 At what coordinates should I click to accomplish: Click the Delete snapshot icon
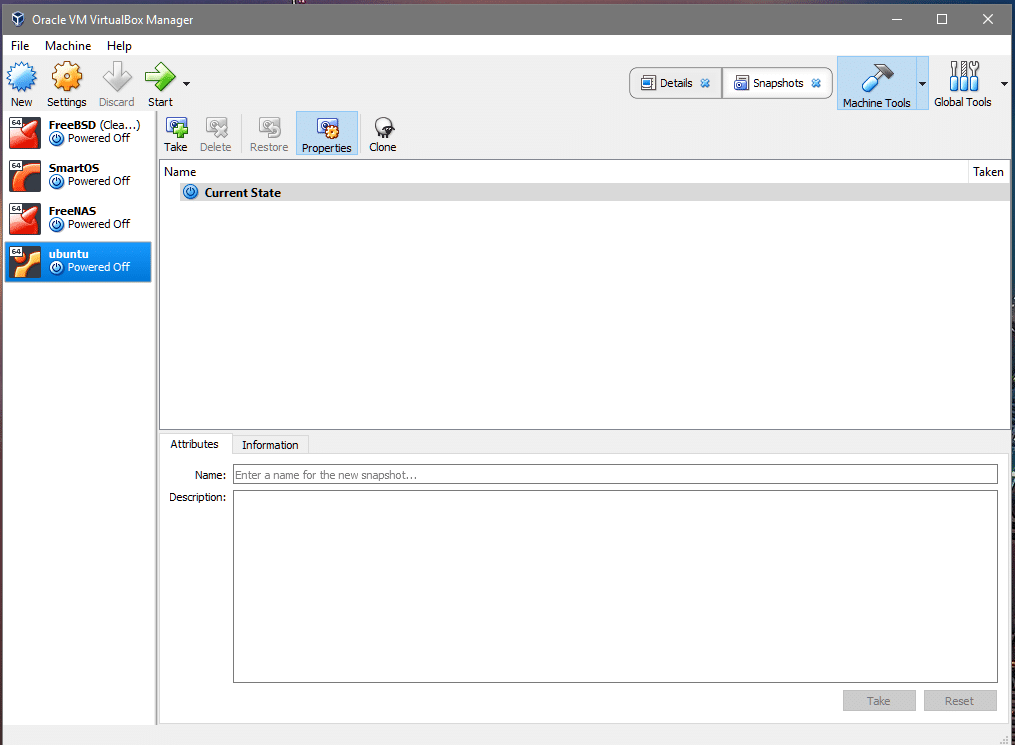tap(216, 128)
